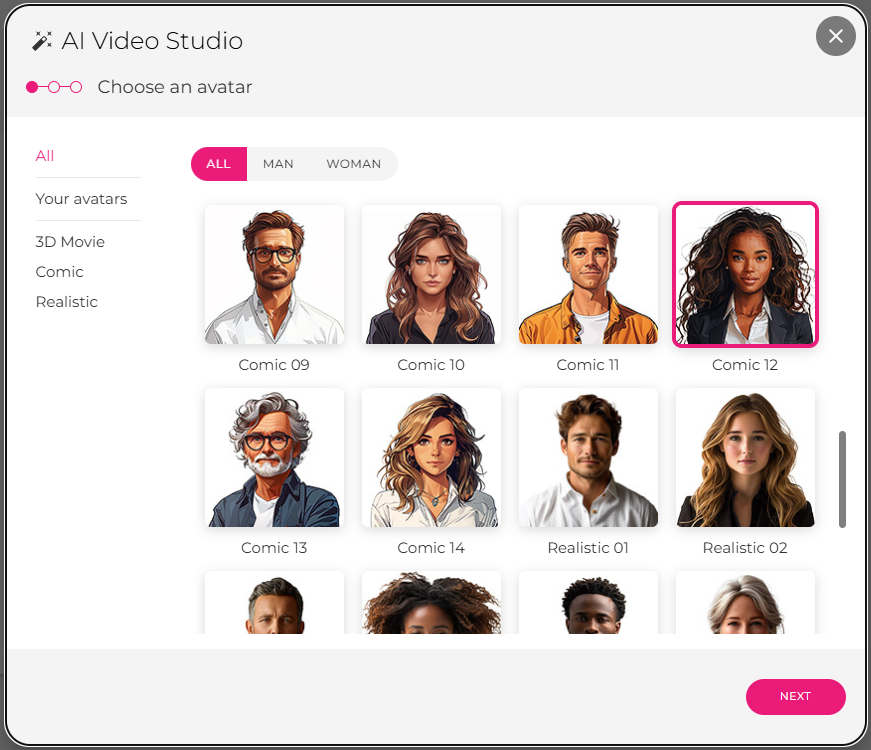Select the Realistic 01 man avatar
Viewport: 871px width, 750px height.
[x=588, y=458]
